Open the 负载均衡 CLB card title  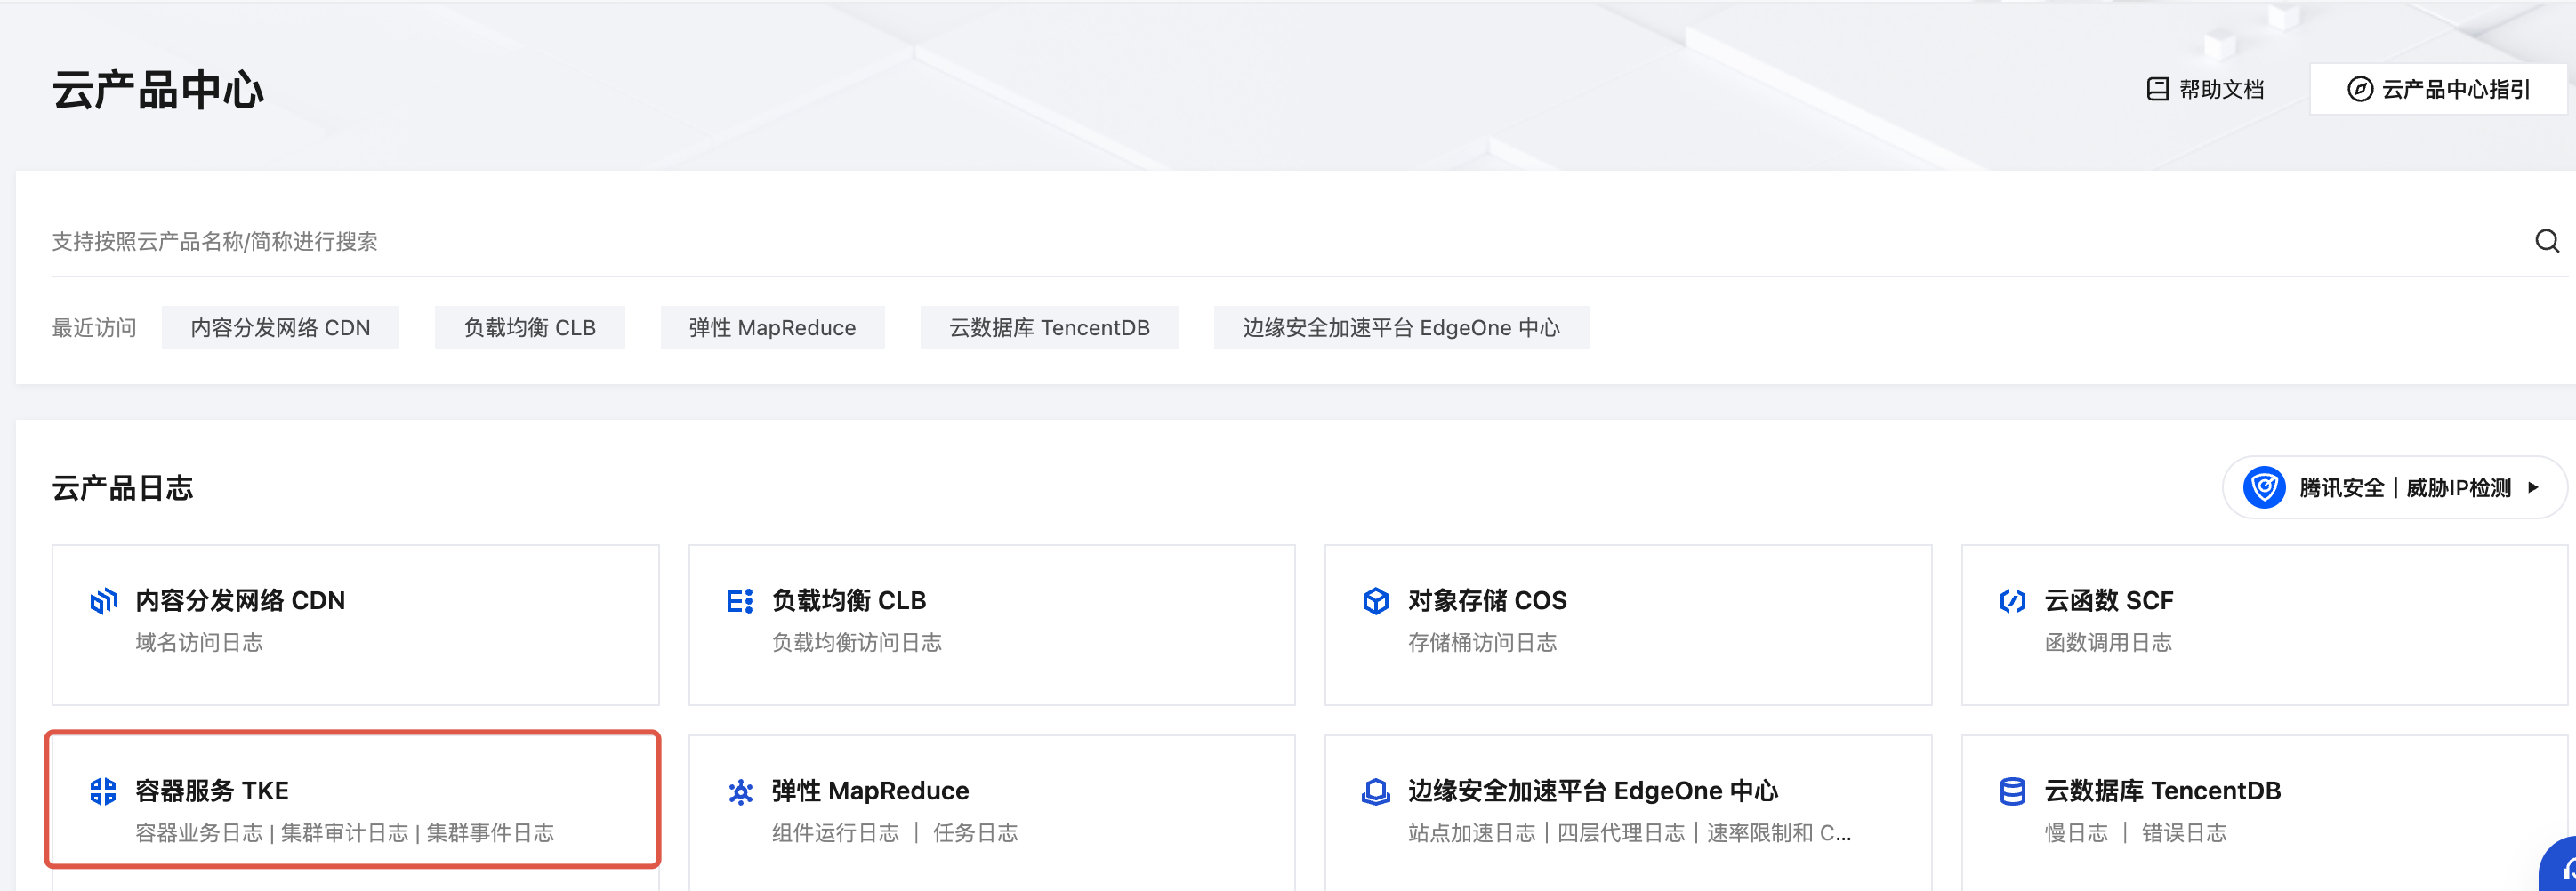pos(849,600)
